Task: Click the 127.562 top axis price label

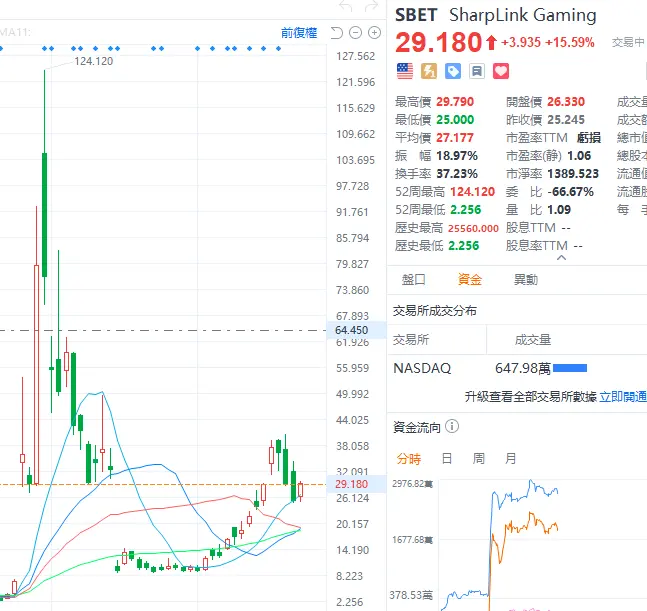Action: click(x=356, y=56)
